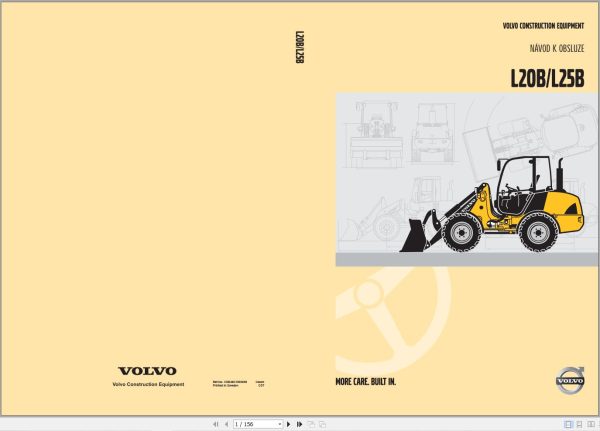The image size is (600, 431).
Task: Switch to continuous scrolling page view
Action: 580,424
